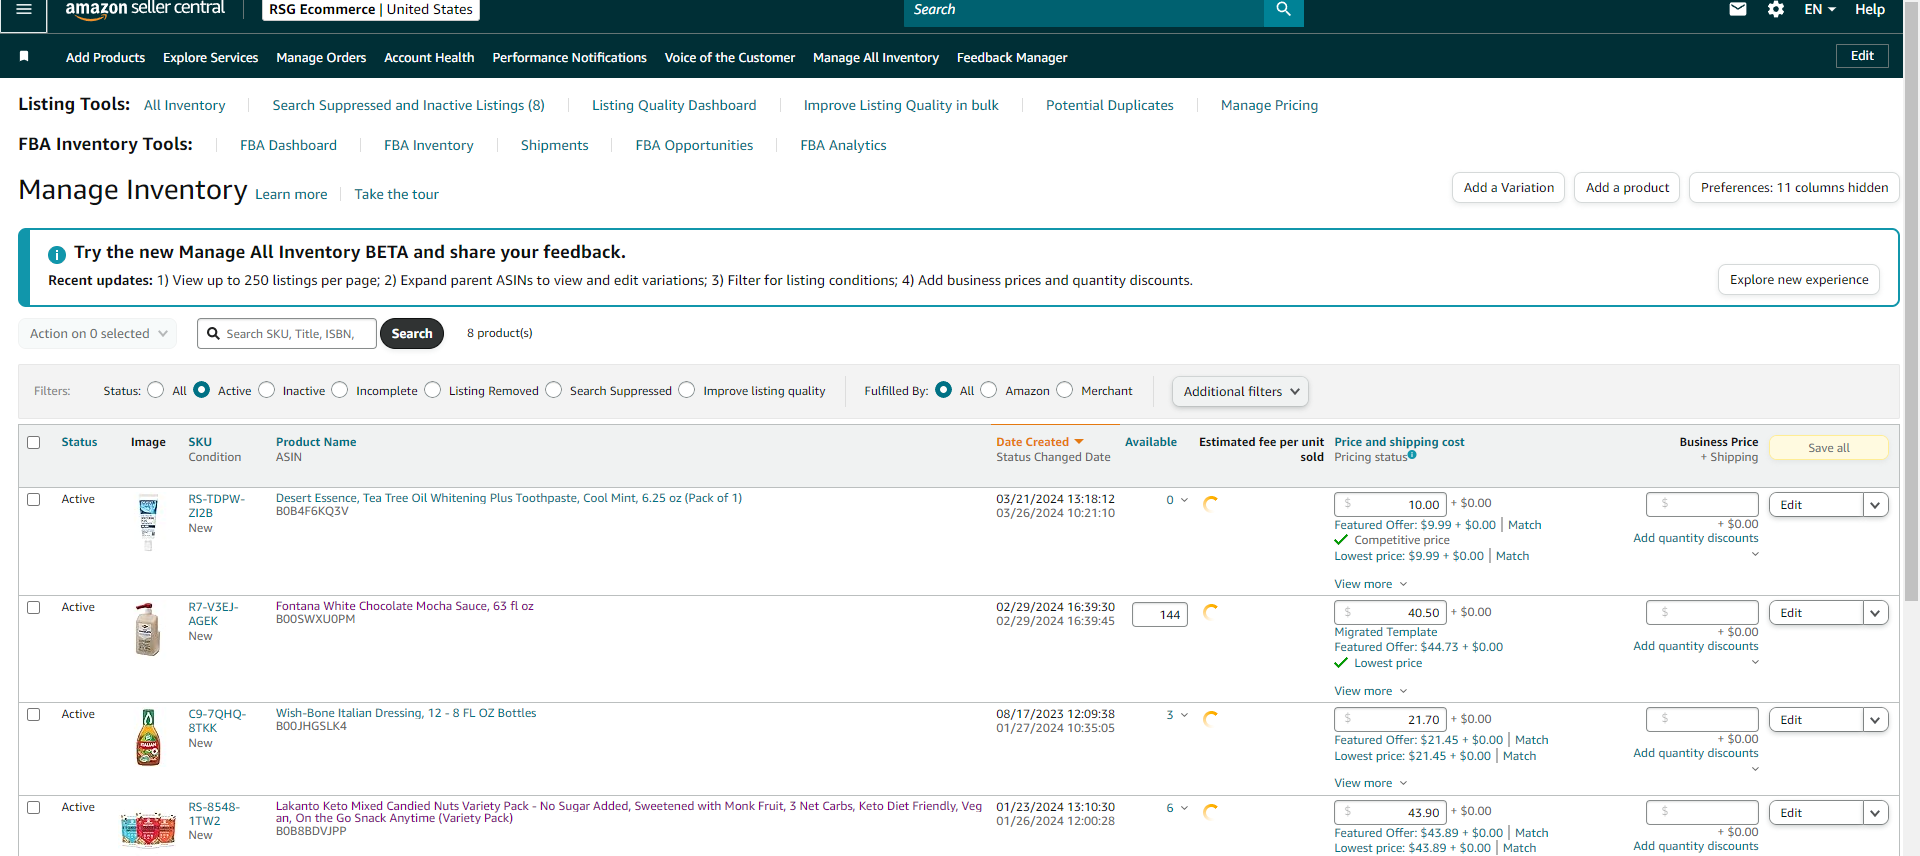Expand View more under Wish-Bone pricing
Image resolution: width=1920 pixels, height=856 pixels.
(x=1370, y=783)
